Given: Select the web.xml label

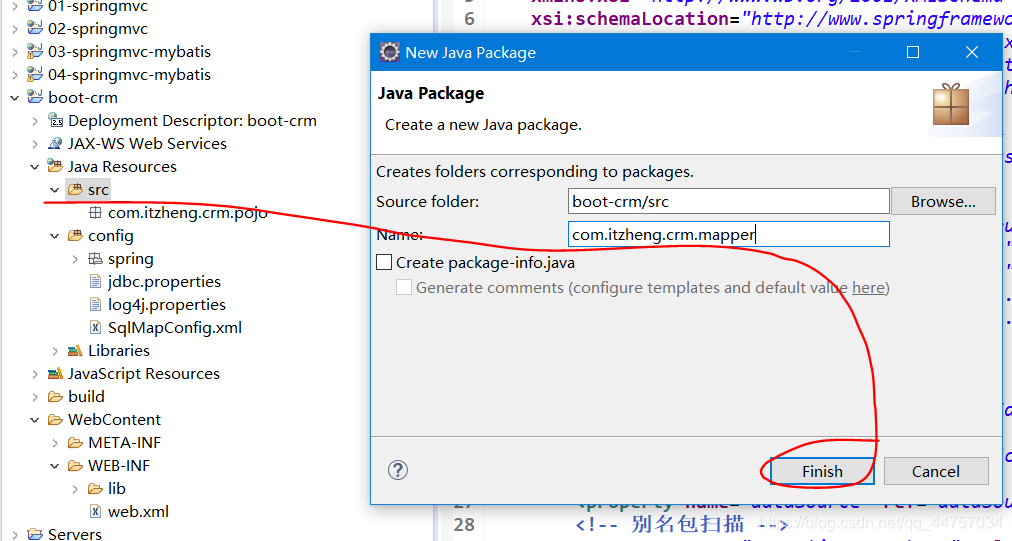Looking at the screenshot, I should [138, 511].
